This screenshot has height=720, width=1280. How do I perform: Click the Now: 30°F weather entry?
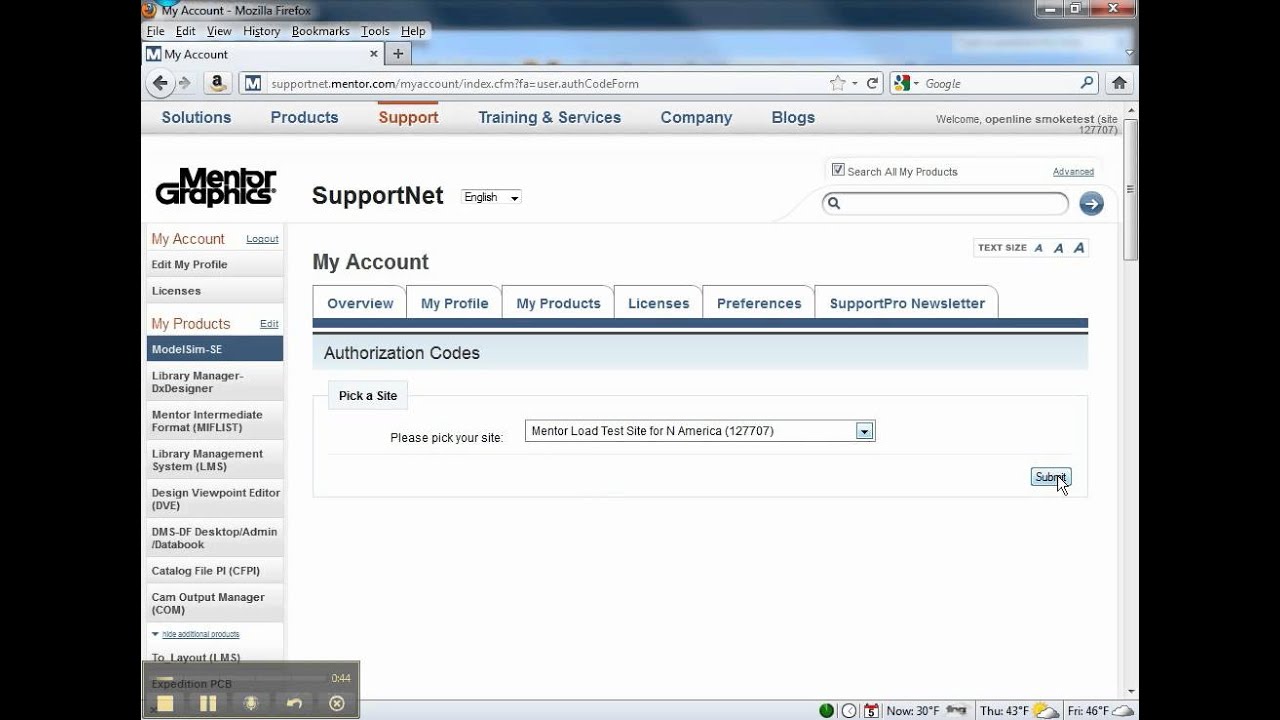coord(926,711)
